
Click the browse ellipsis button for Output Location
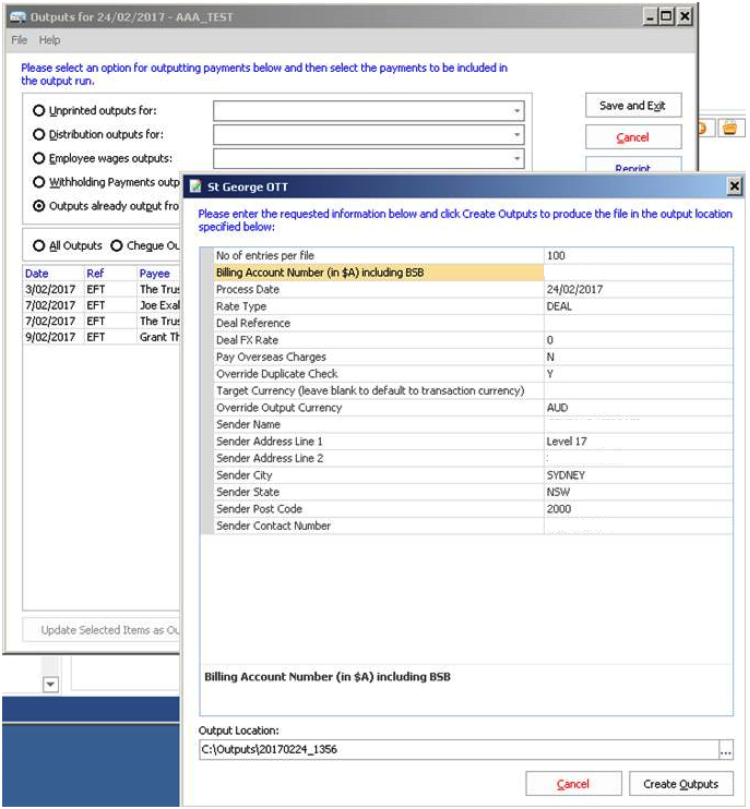coord(725,749)
